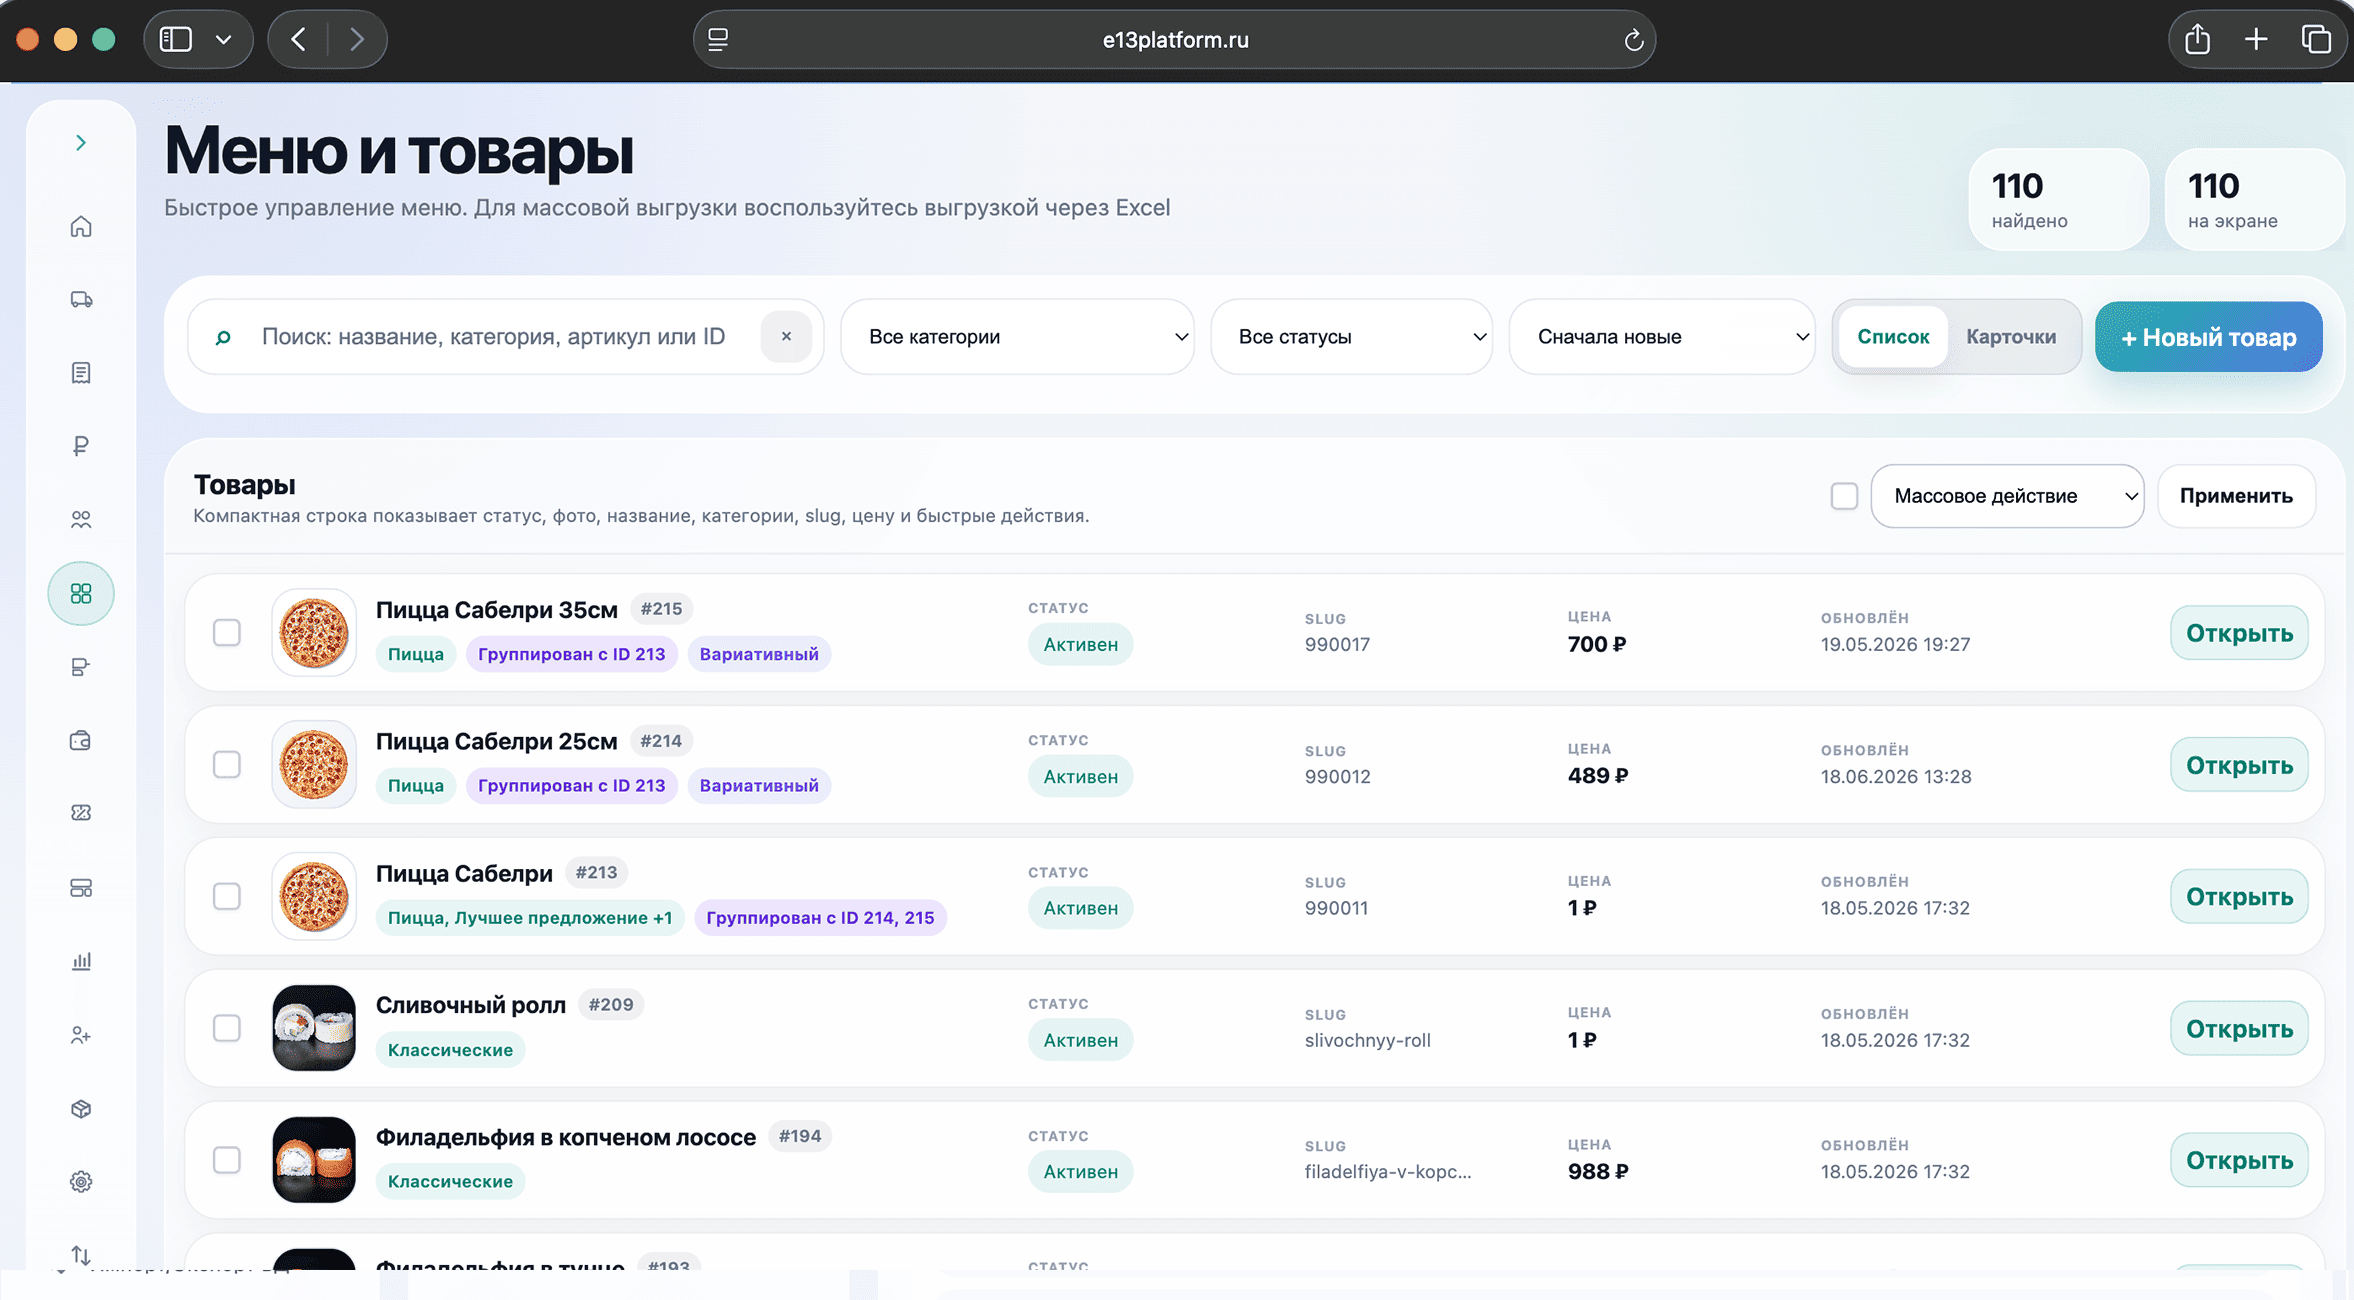This screenshot has height=1300, width=2354.
Task: Go back with the browser back arrow
Action: (x=298, y=39)
